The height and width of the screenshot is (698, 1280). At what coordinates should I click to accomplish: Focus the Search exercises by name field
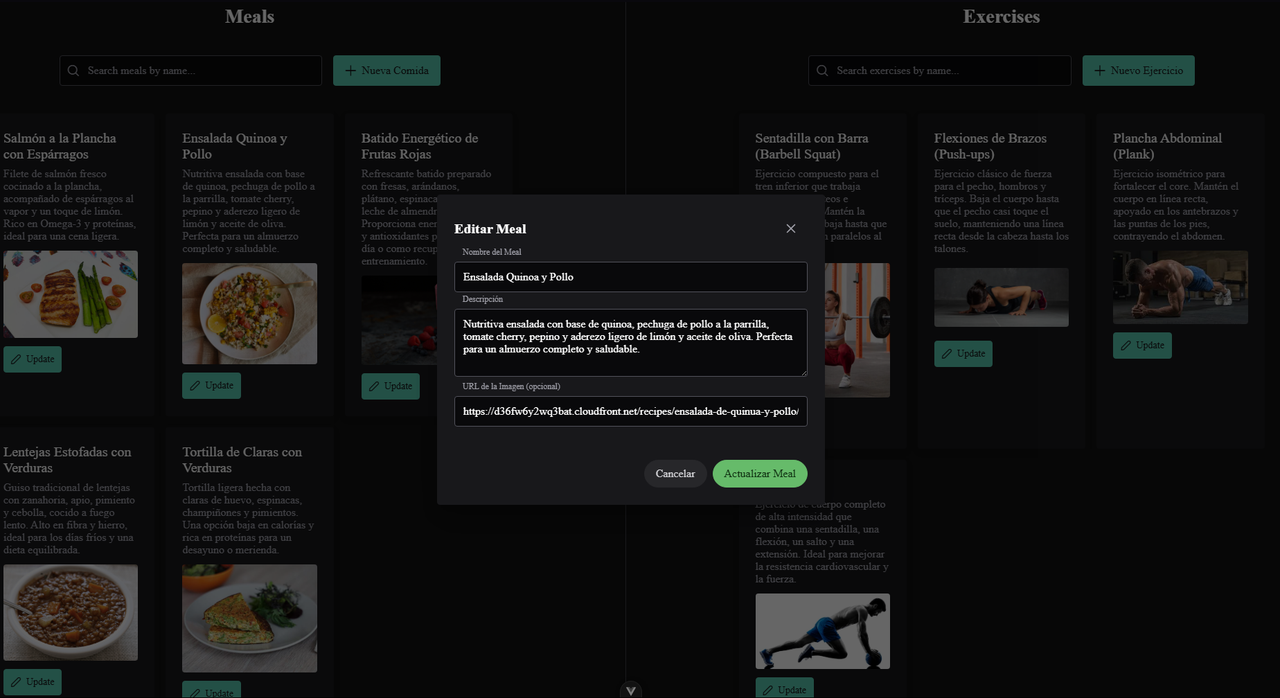[x=940, y=71]
